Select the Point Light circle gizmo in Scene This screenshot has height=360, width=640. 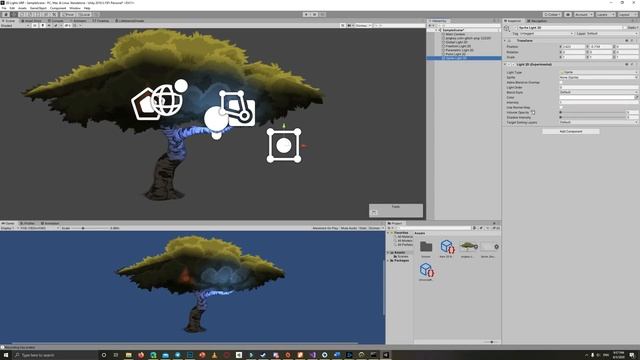point(216,119)
